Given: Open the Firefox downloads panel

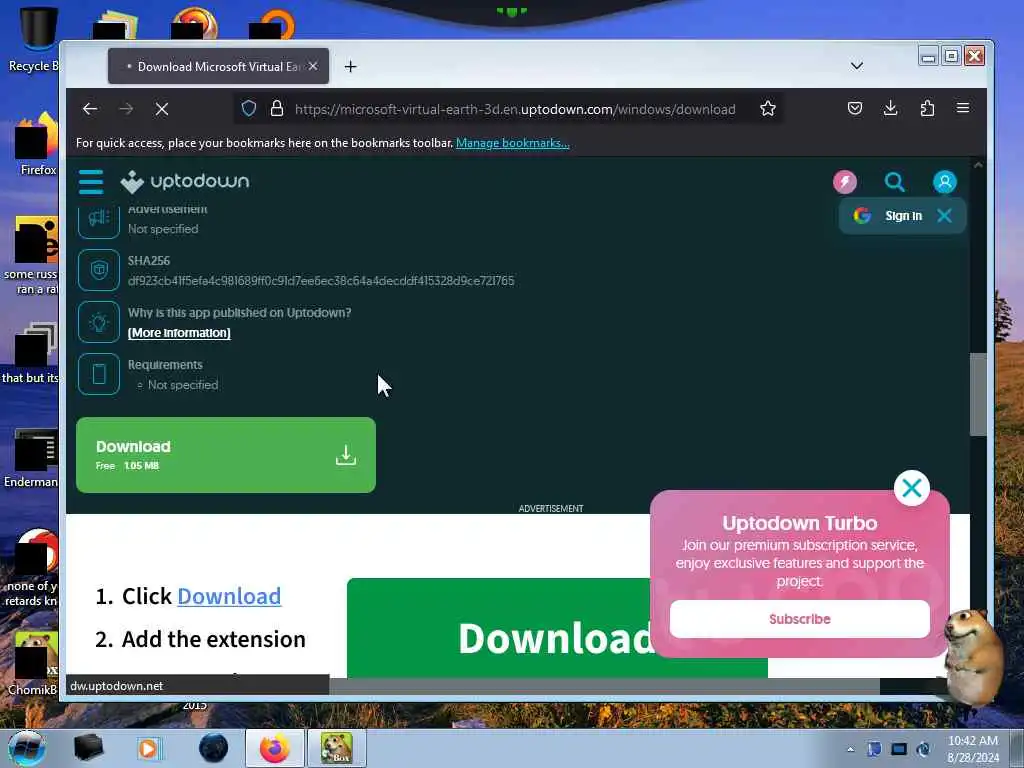Looking at the screenshot, I should (x=891, y=108).
